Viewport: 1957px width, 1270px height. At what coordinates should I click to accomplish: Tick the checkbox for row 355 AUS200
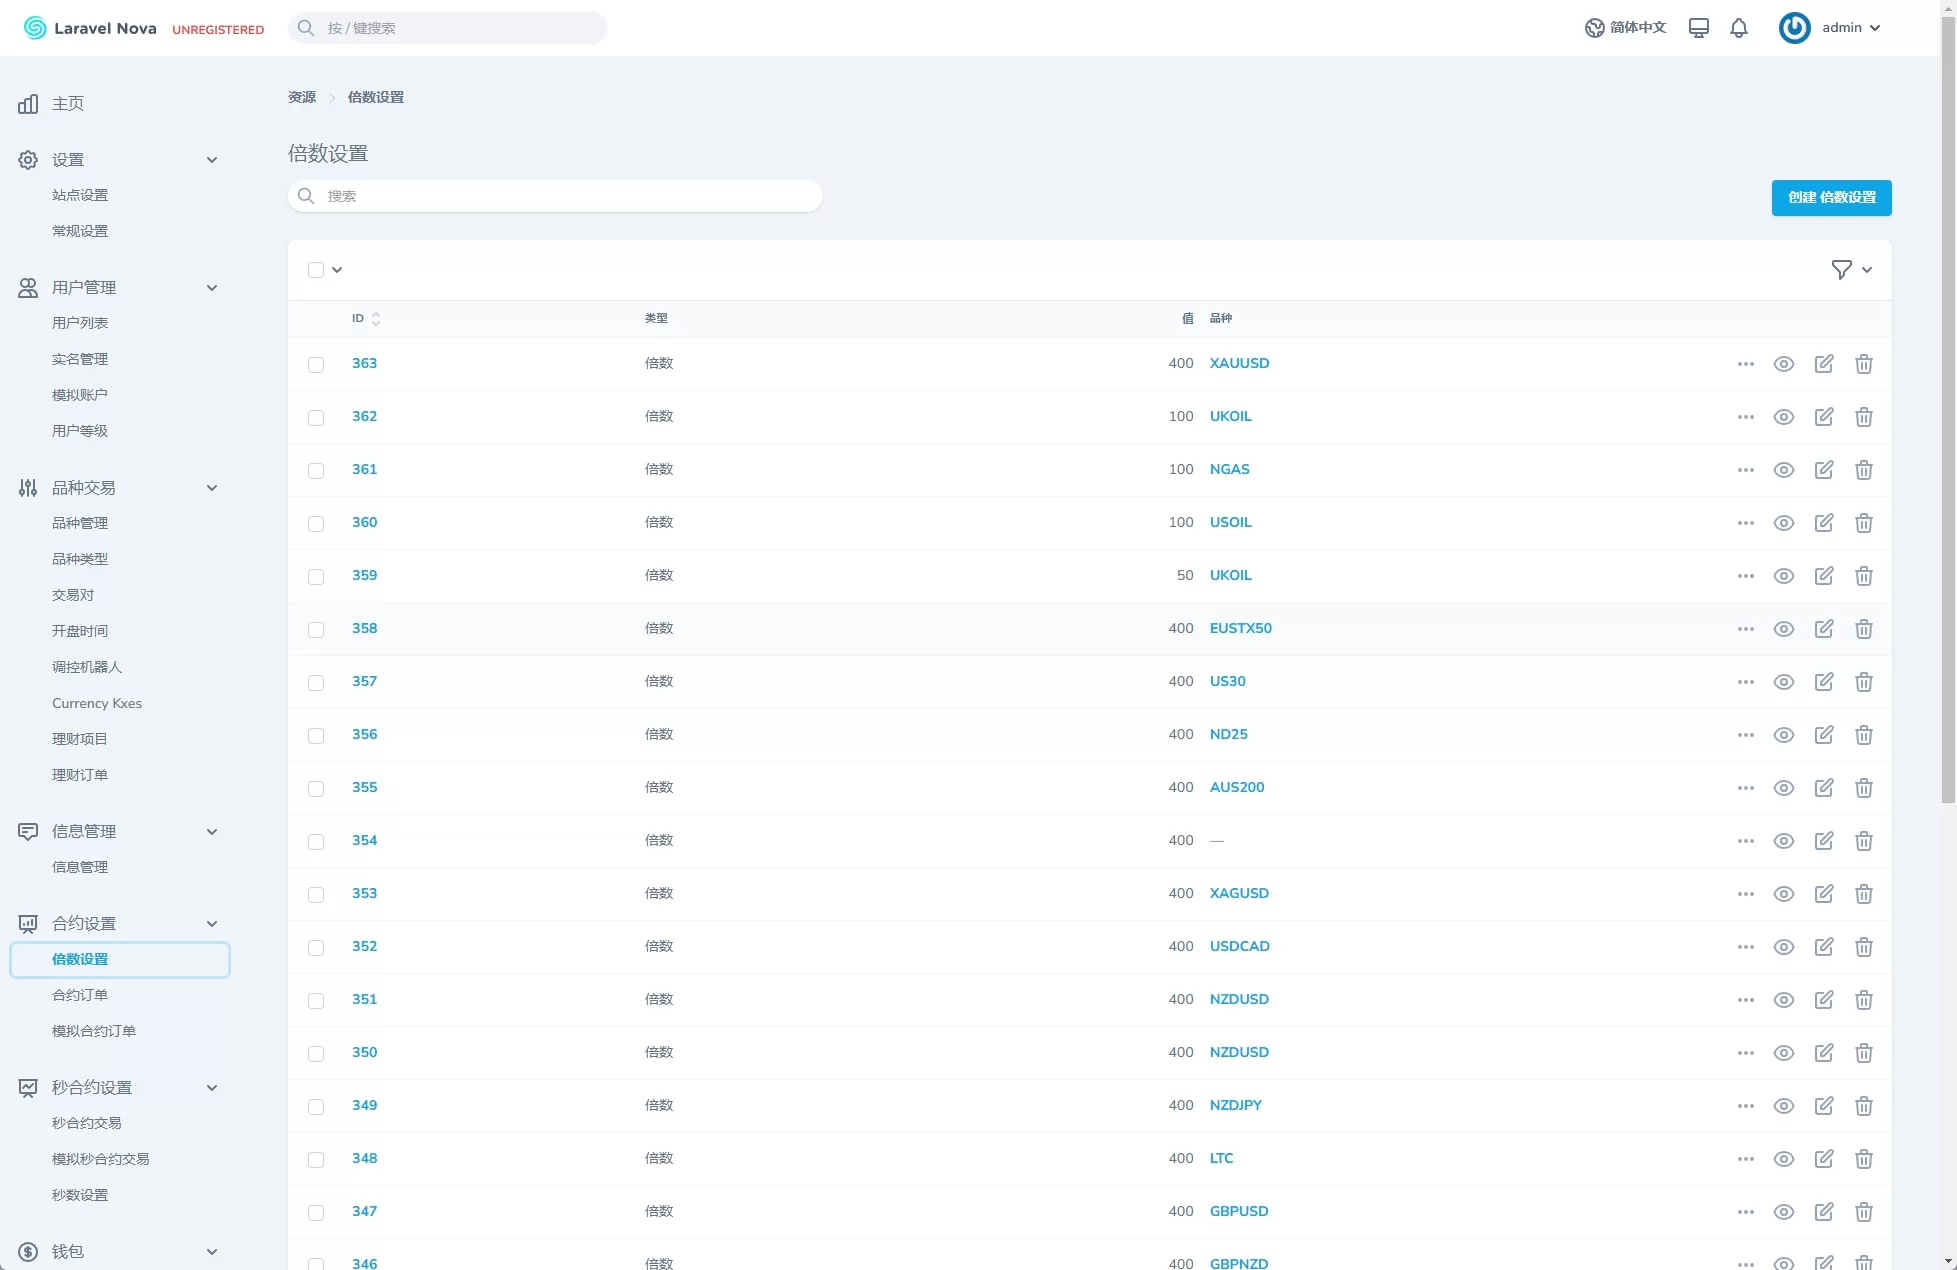(316, 789)
